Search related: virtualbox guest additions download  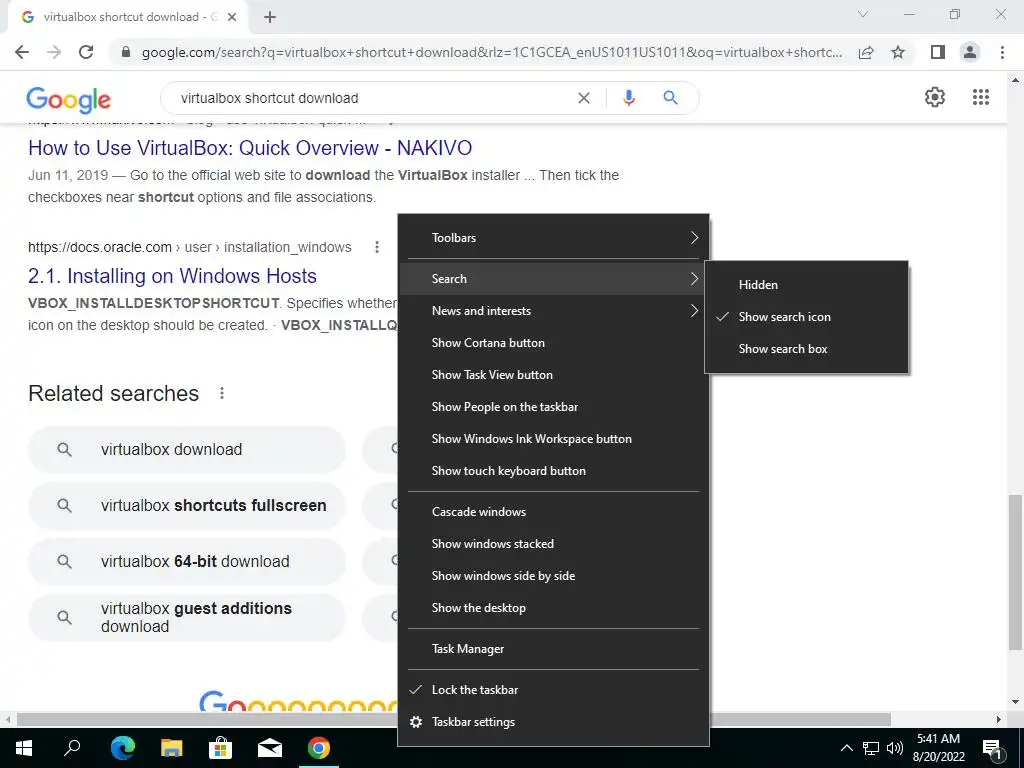pyautogui.click(x=187, y=617)
